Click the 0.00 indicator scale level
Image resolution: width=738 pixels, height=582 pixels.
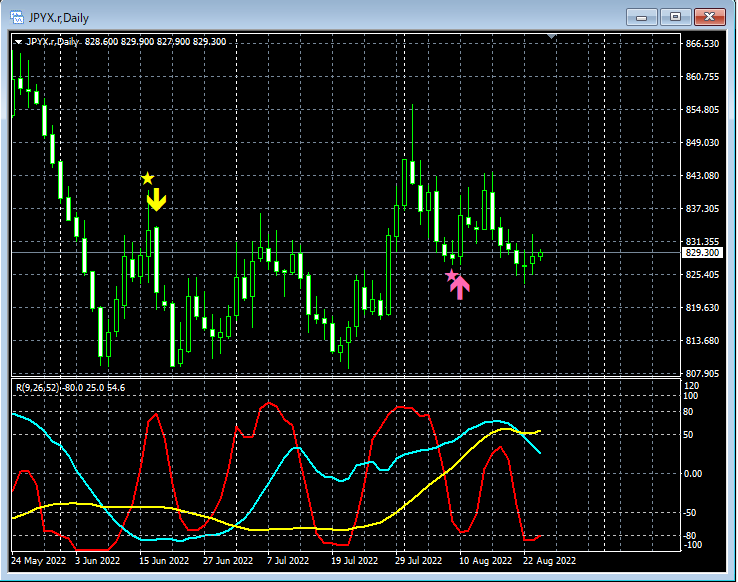point(693,474)
